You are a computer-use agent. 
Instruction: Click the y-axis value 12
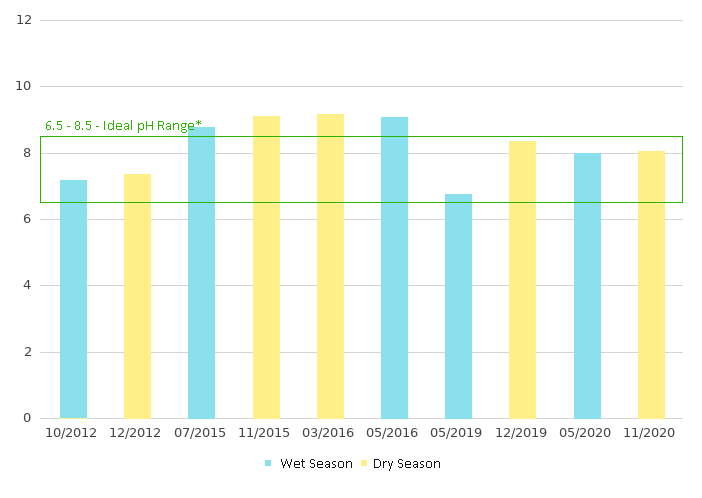[25, 20]
